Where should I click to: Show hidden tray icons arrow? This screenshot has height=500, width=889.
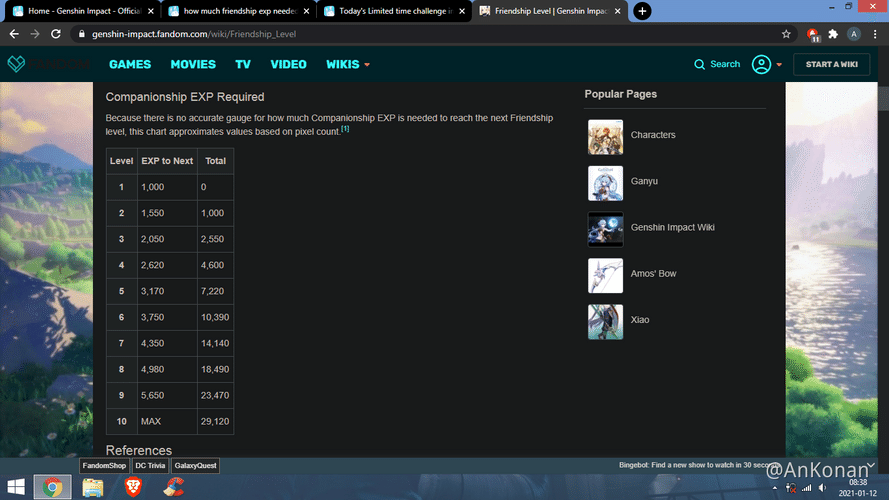775,488
